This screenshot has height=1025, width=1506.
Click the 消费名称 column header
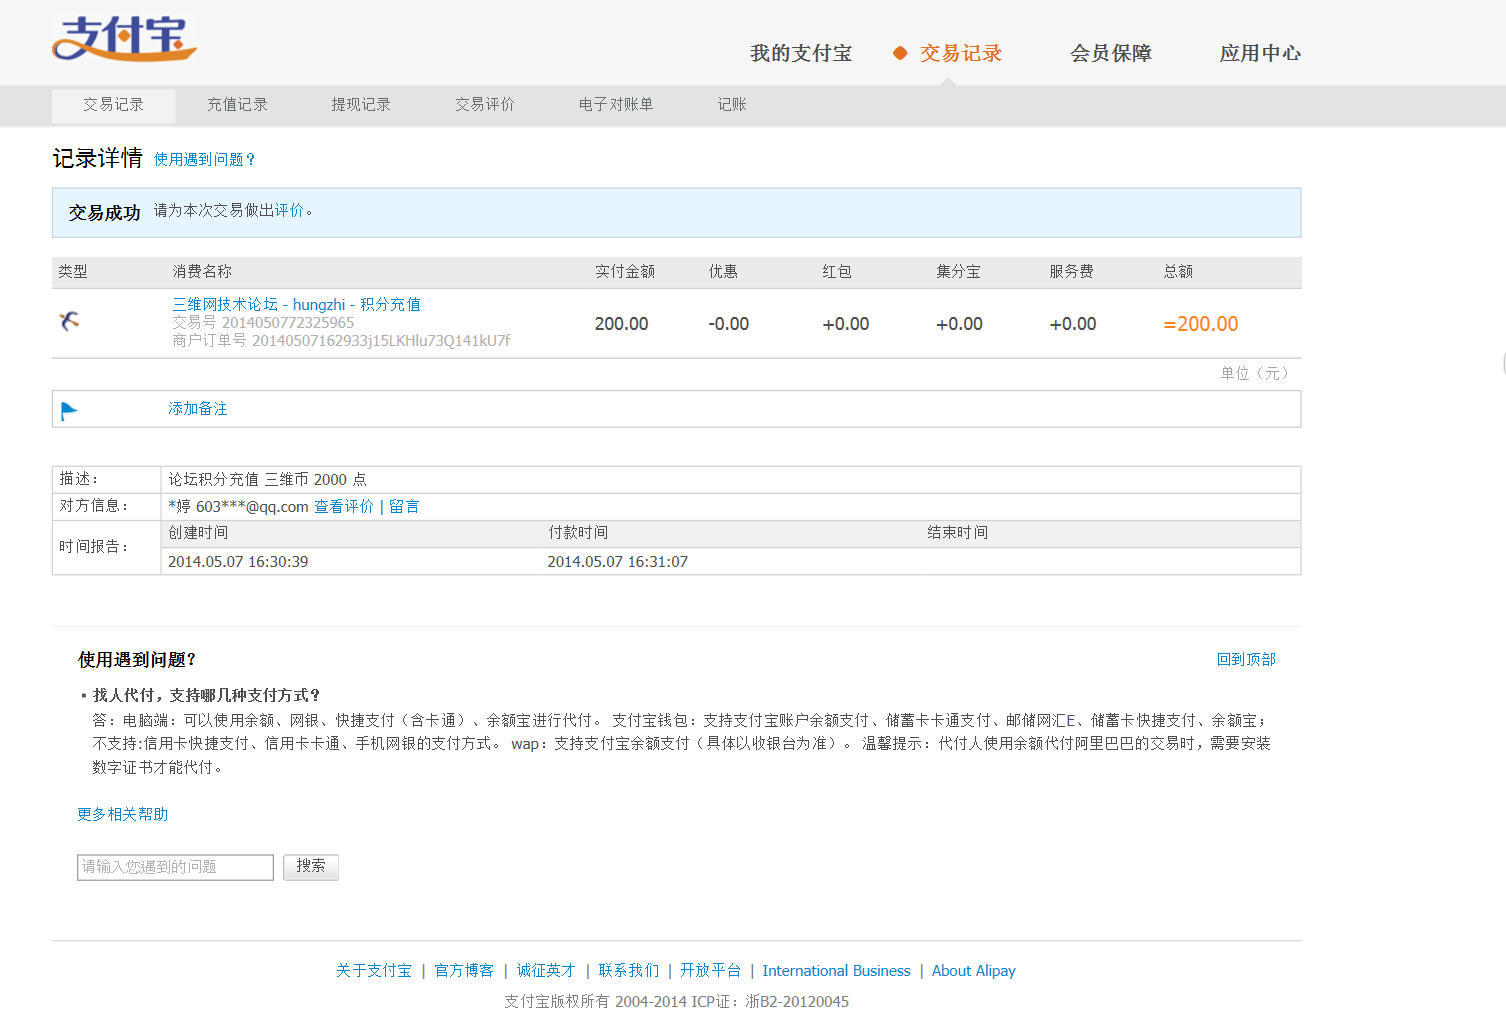click(202, 272)
